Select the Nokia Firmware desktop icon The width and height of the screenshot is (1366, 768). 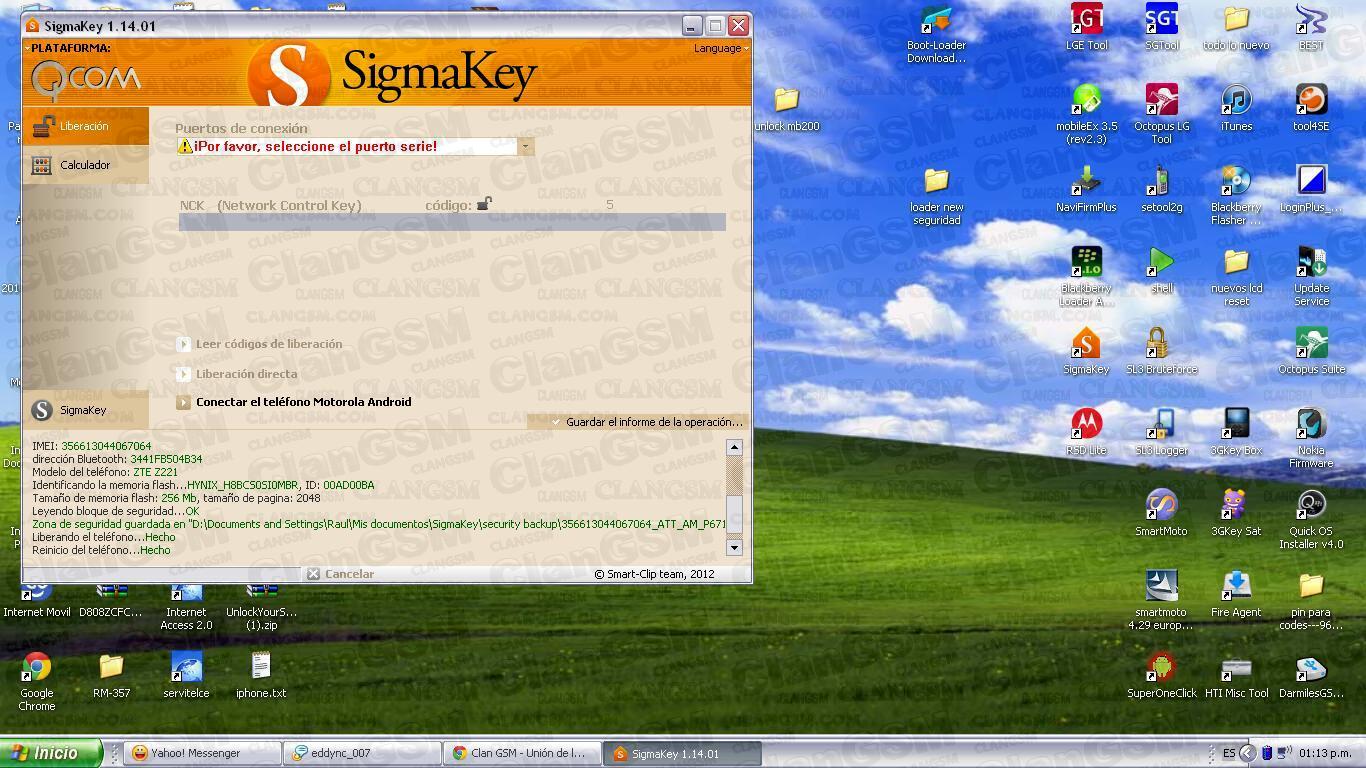(1311, 439)
